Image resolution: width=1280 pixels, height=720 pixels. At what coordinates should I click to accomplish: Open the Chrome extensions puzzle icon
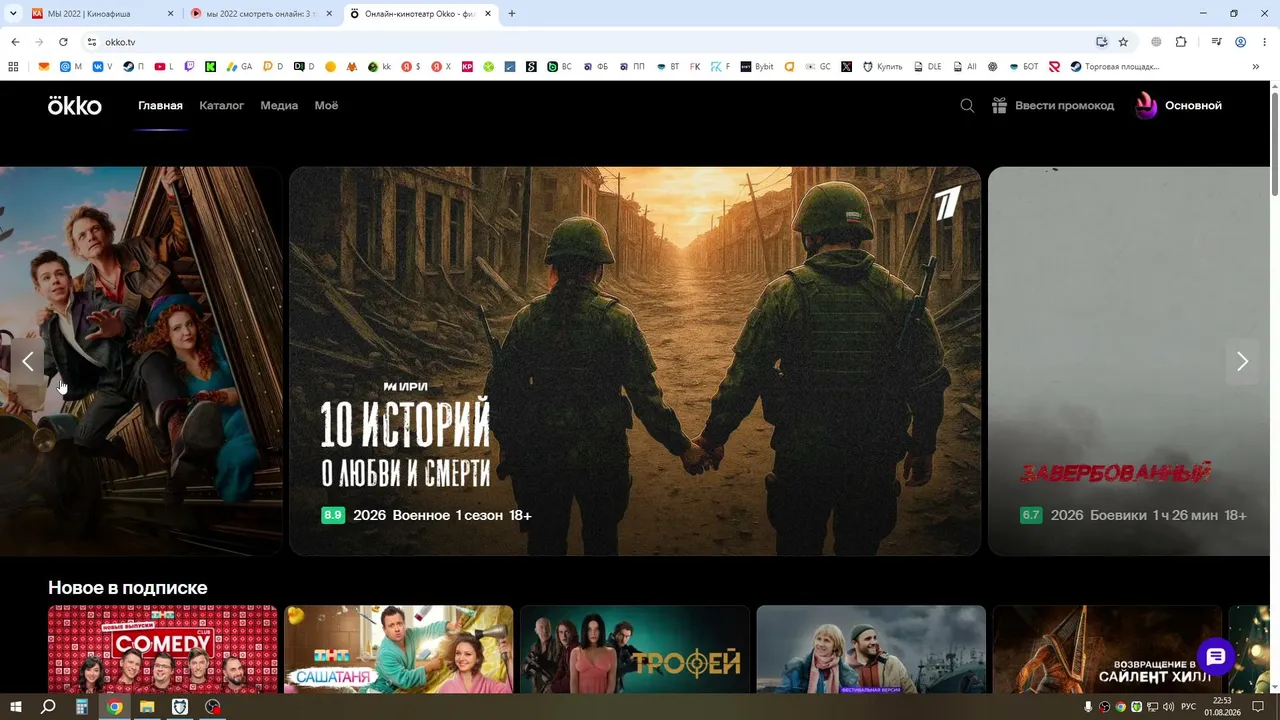(1181, 42)
